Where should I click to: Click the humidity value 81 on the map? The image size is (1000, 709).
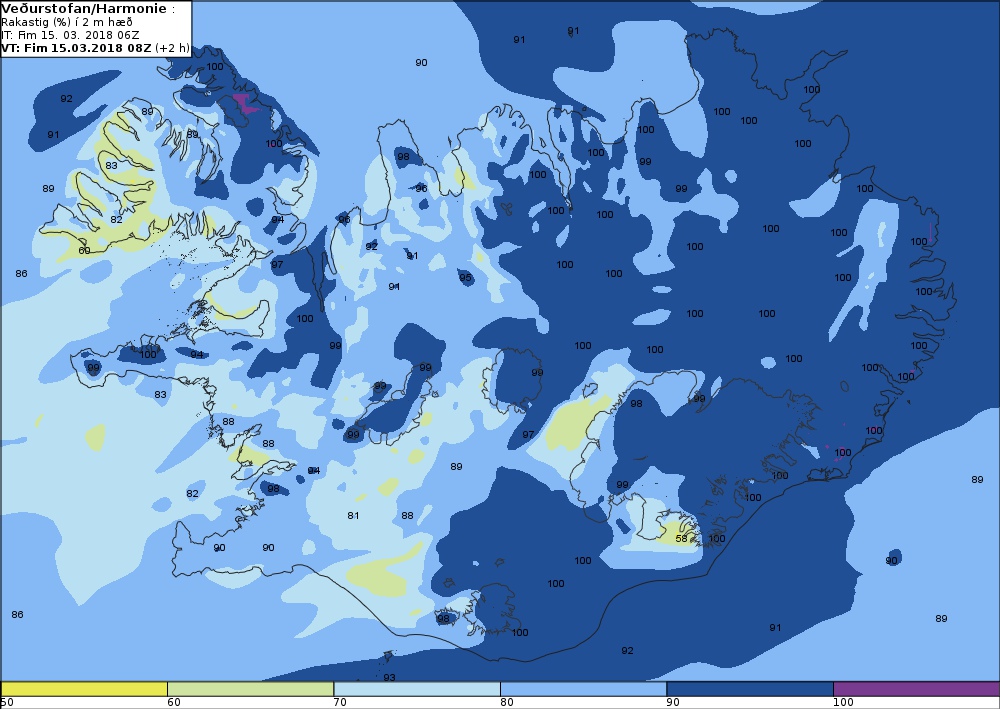tap(353, 515)
